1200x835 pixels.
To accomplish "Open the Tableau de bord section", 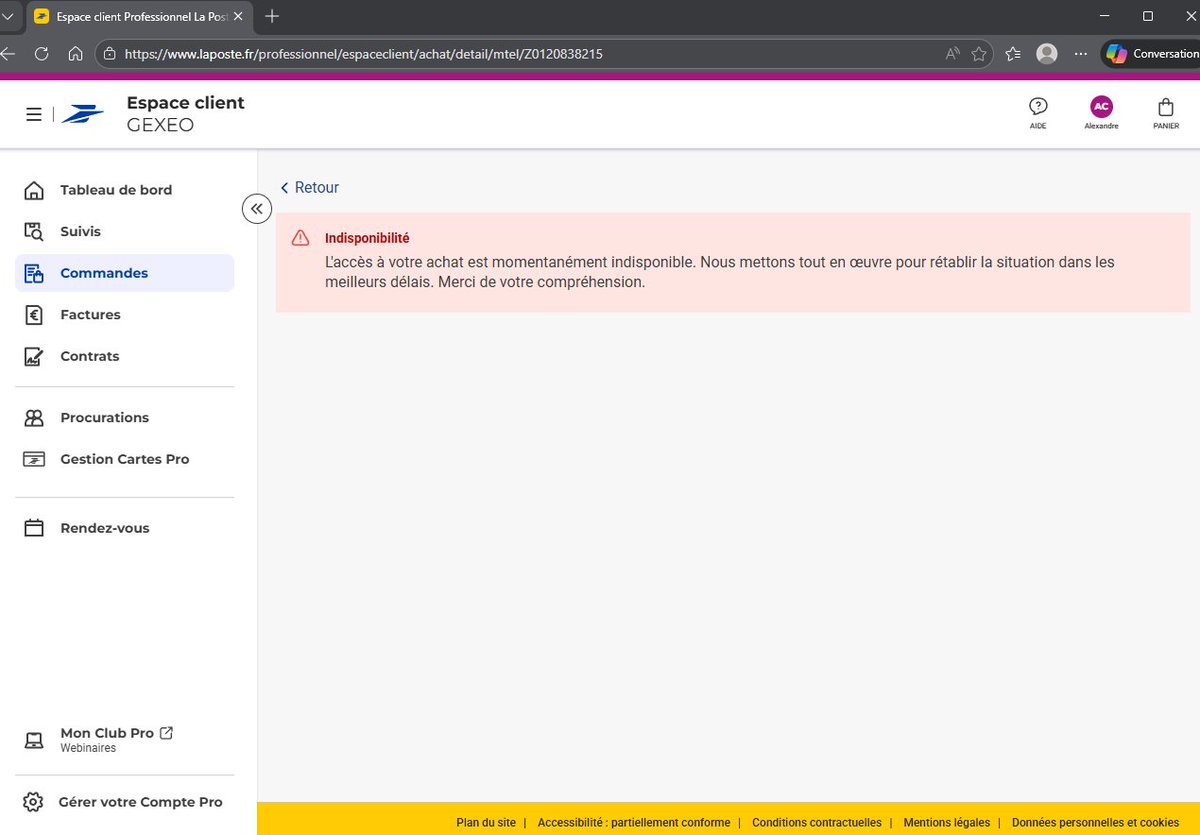I will point(116,190).
